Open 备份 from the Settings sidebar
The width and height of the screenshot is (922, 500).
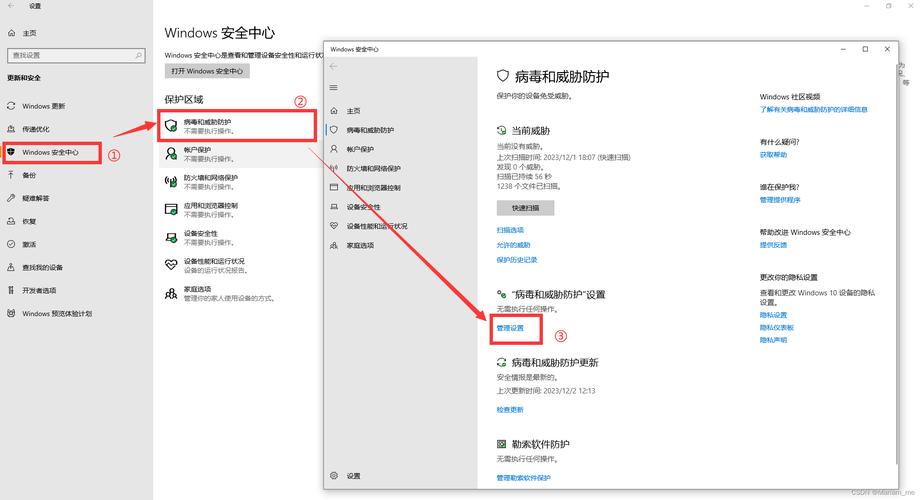(x=29, y=175)
